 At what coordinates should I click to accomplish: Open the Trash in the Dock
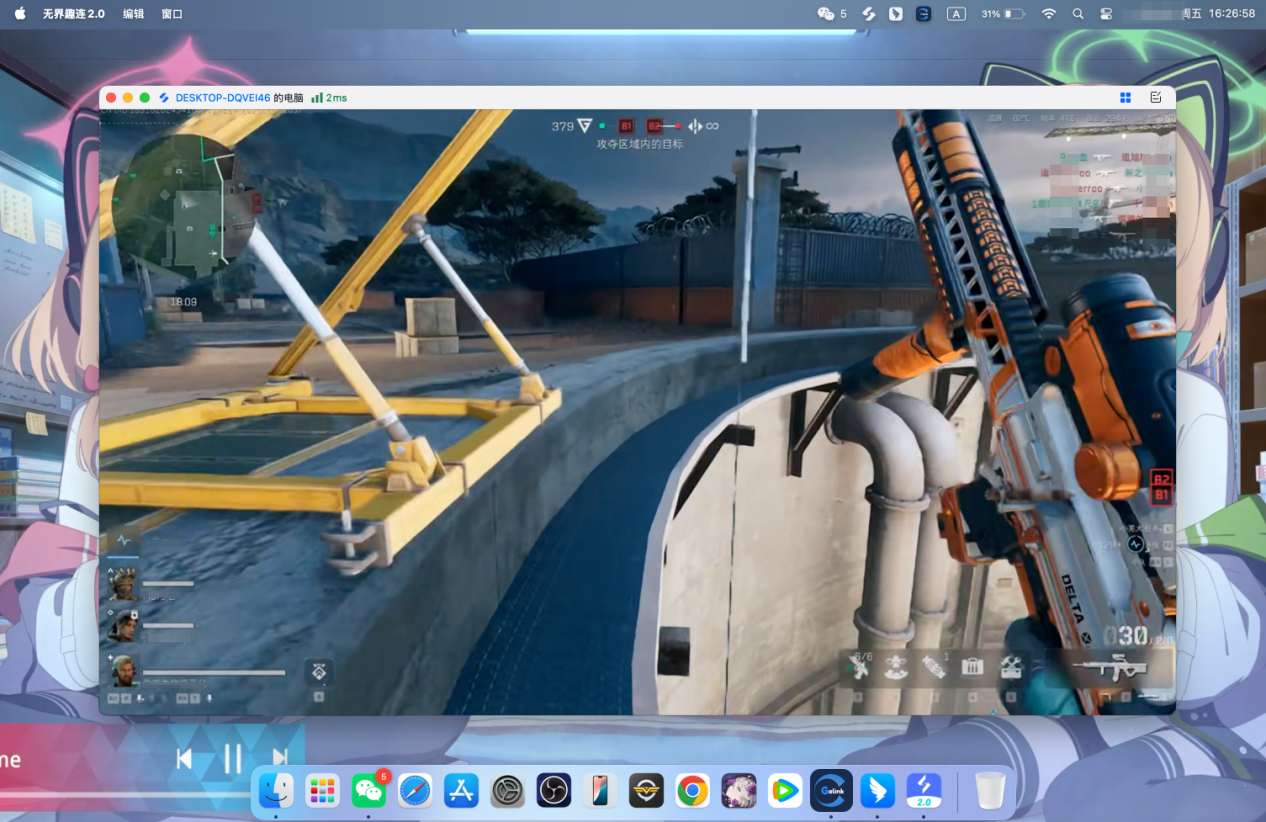pos(990,791)
